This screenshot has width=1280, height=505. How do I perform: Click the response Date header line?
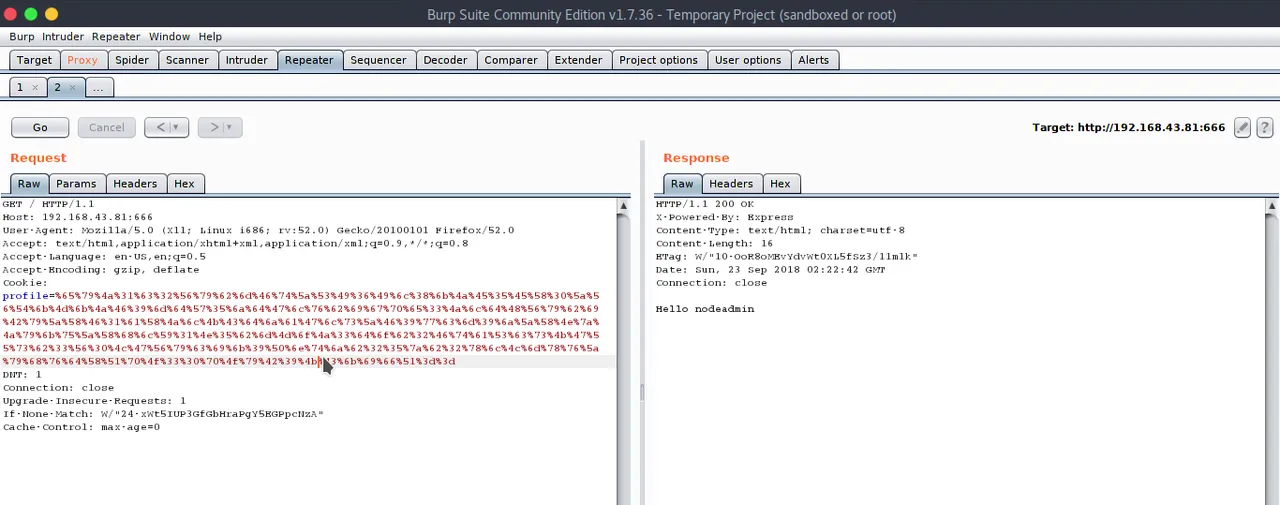(771, 270)
